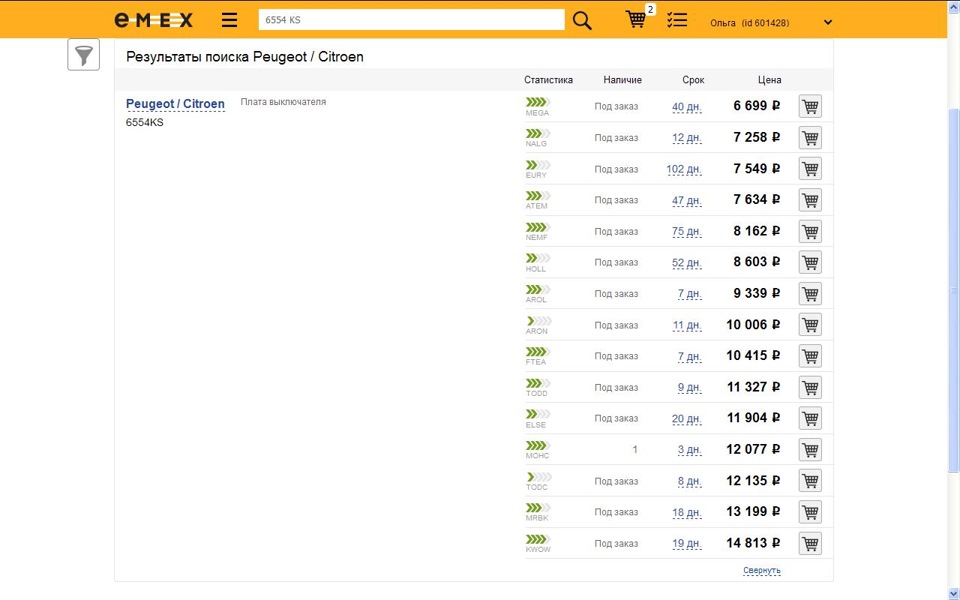The height and width of the screenshot is (600, 960).
Task: Expand the Ольга user account dropdown
Action: pyautogui.click(x=827, y=22)
